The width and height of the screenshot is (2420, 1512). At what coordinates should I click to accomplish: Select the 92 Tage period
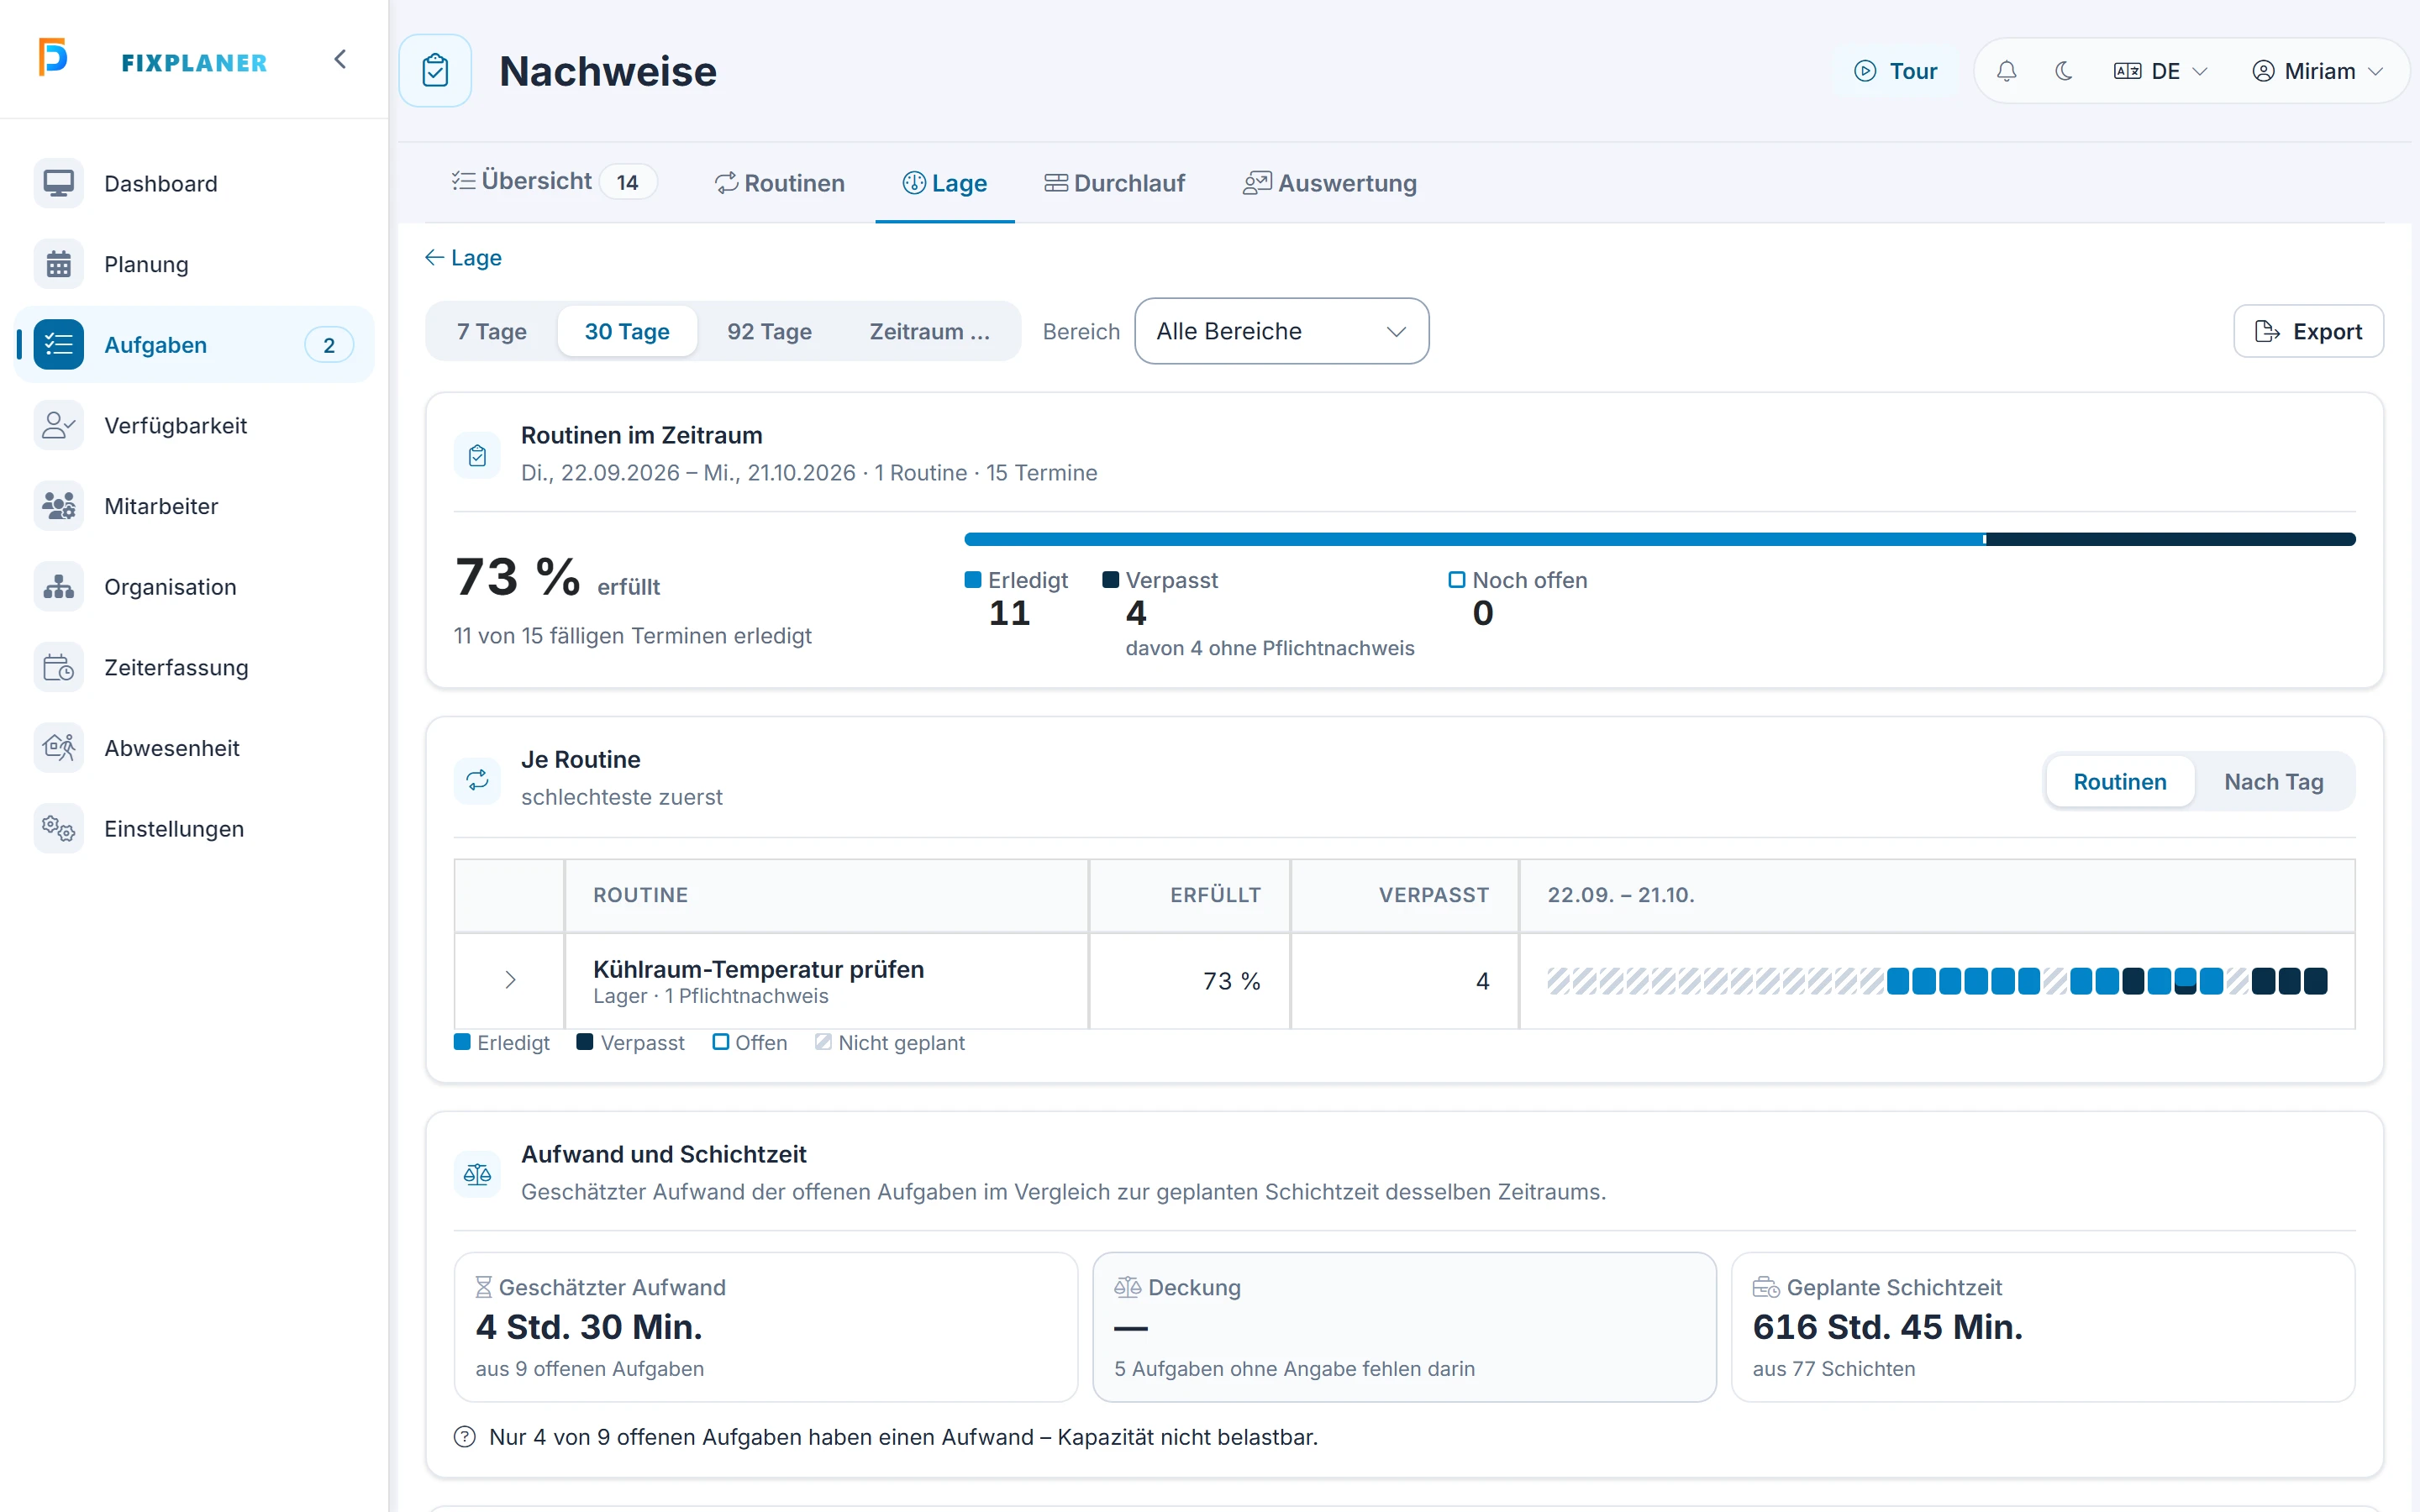(769, 331)
